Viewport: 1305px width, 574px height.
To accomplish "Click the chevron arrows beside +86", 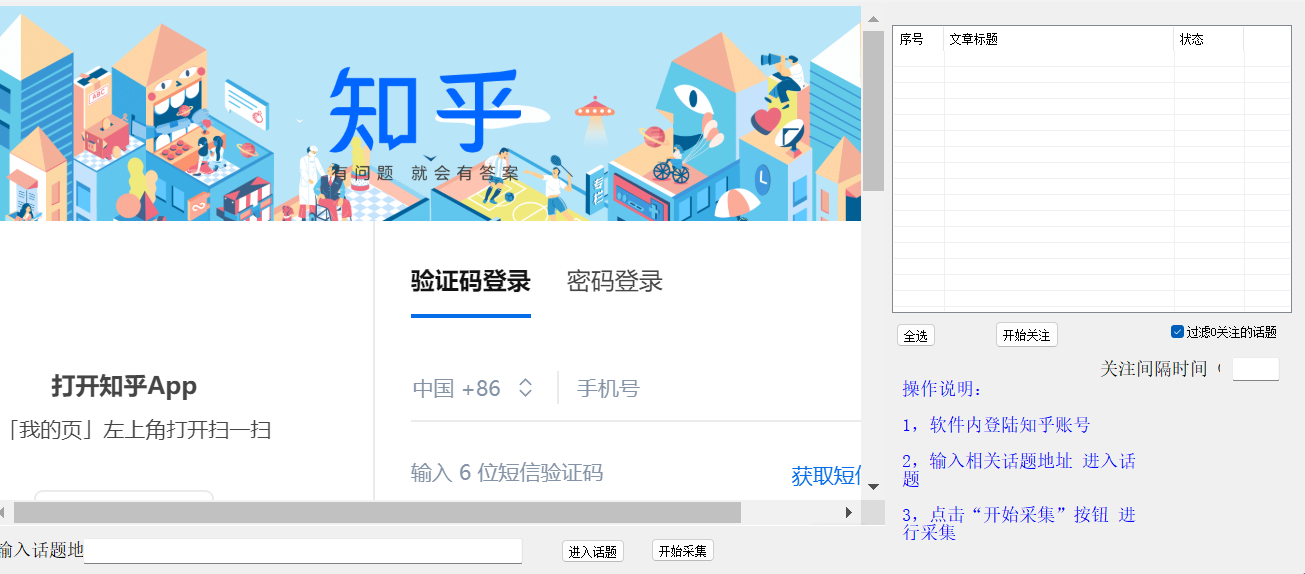I will [525, 388].
